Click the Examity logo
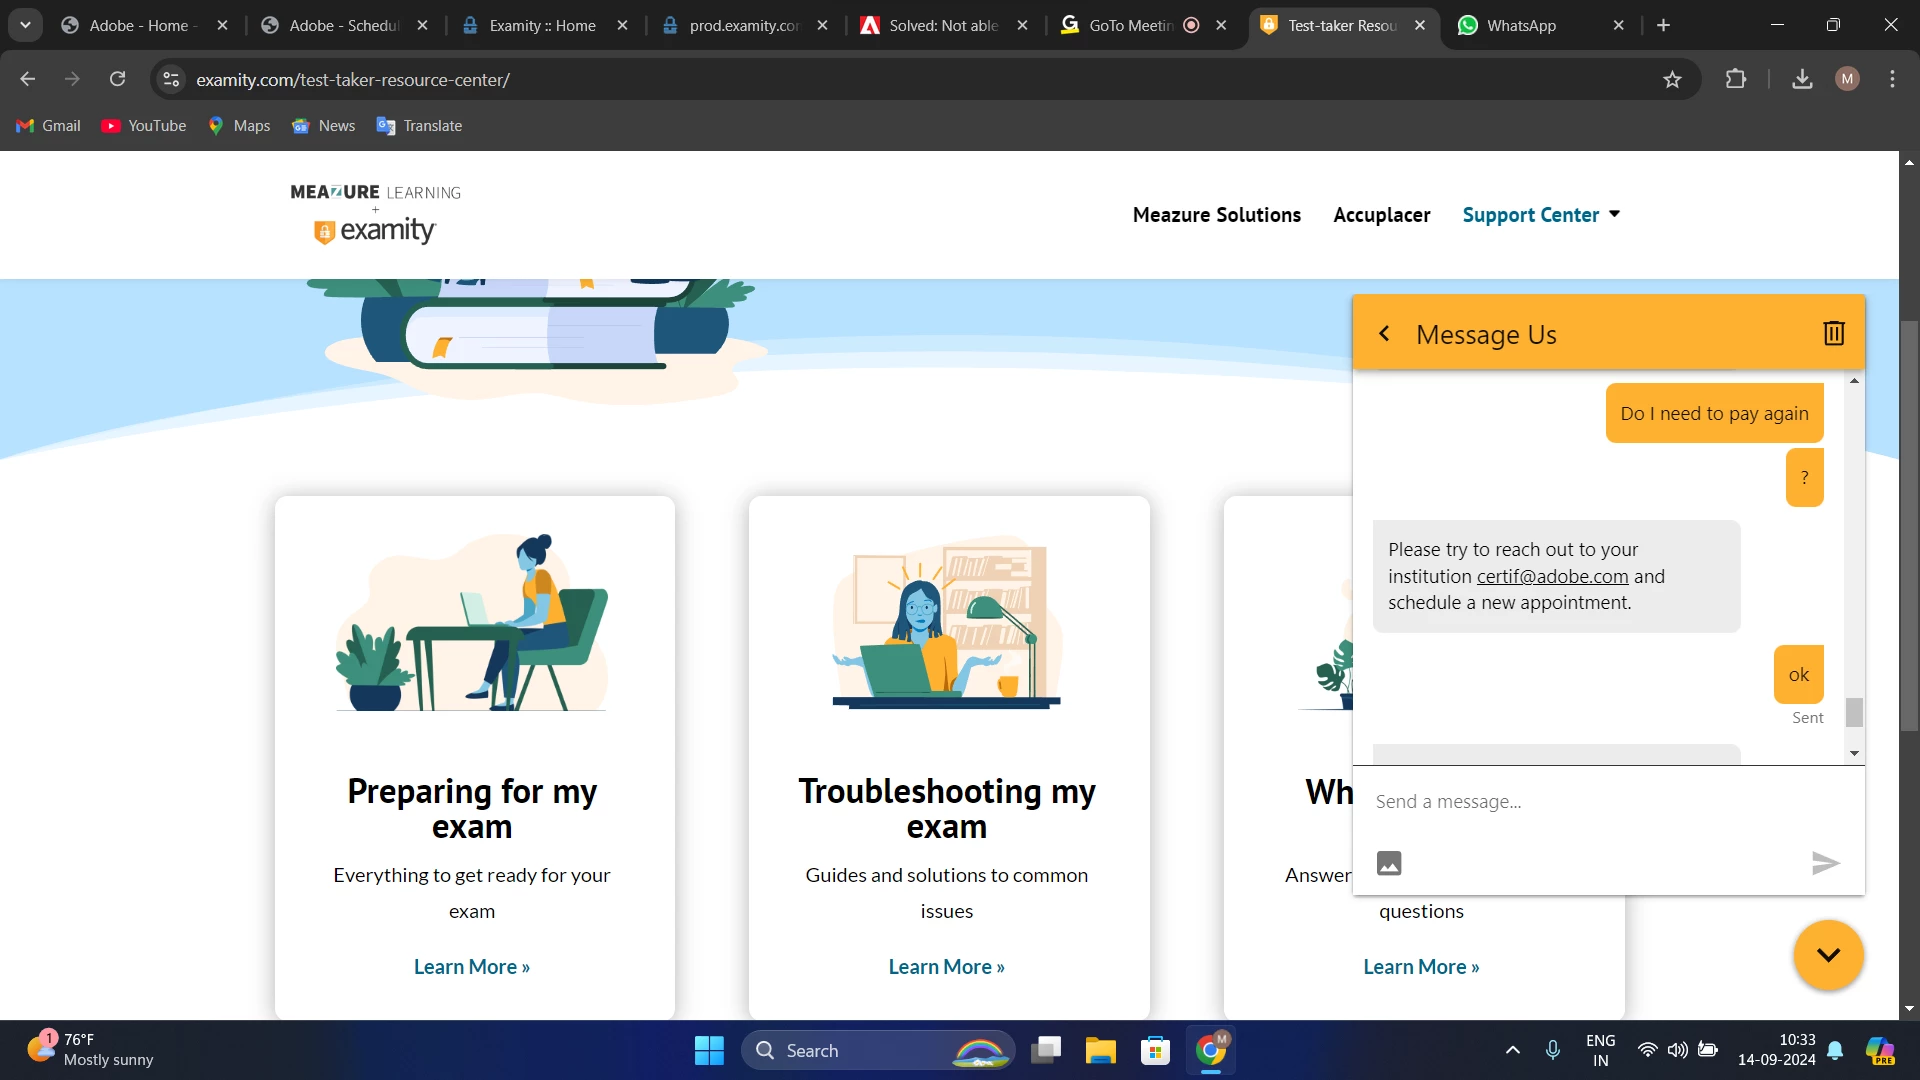 coord(376,230)
